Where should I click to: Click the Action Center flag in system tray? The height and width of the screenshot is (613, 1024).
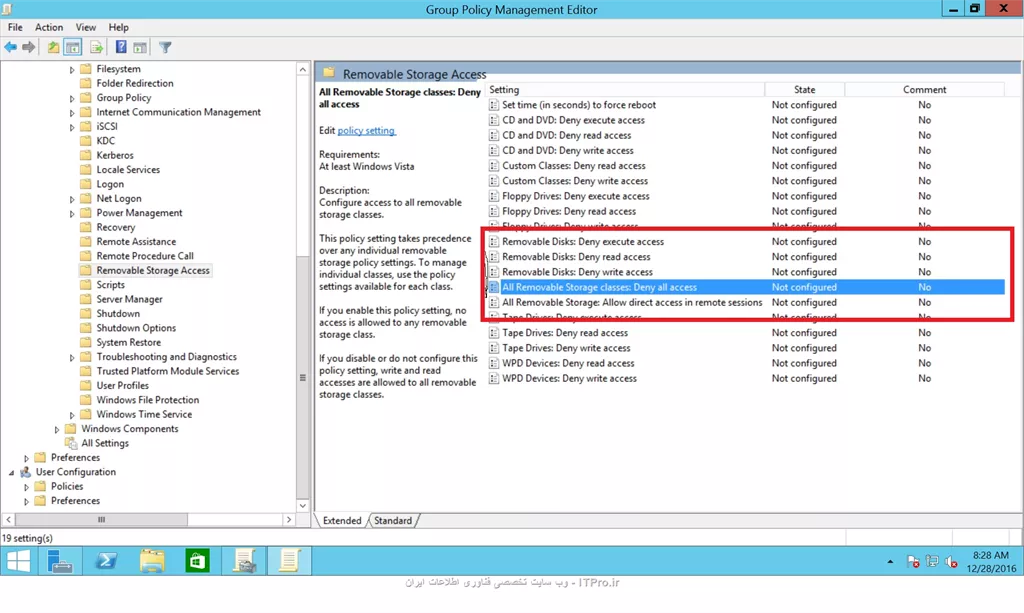tap(913, 562)
